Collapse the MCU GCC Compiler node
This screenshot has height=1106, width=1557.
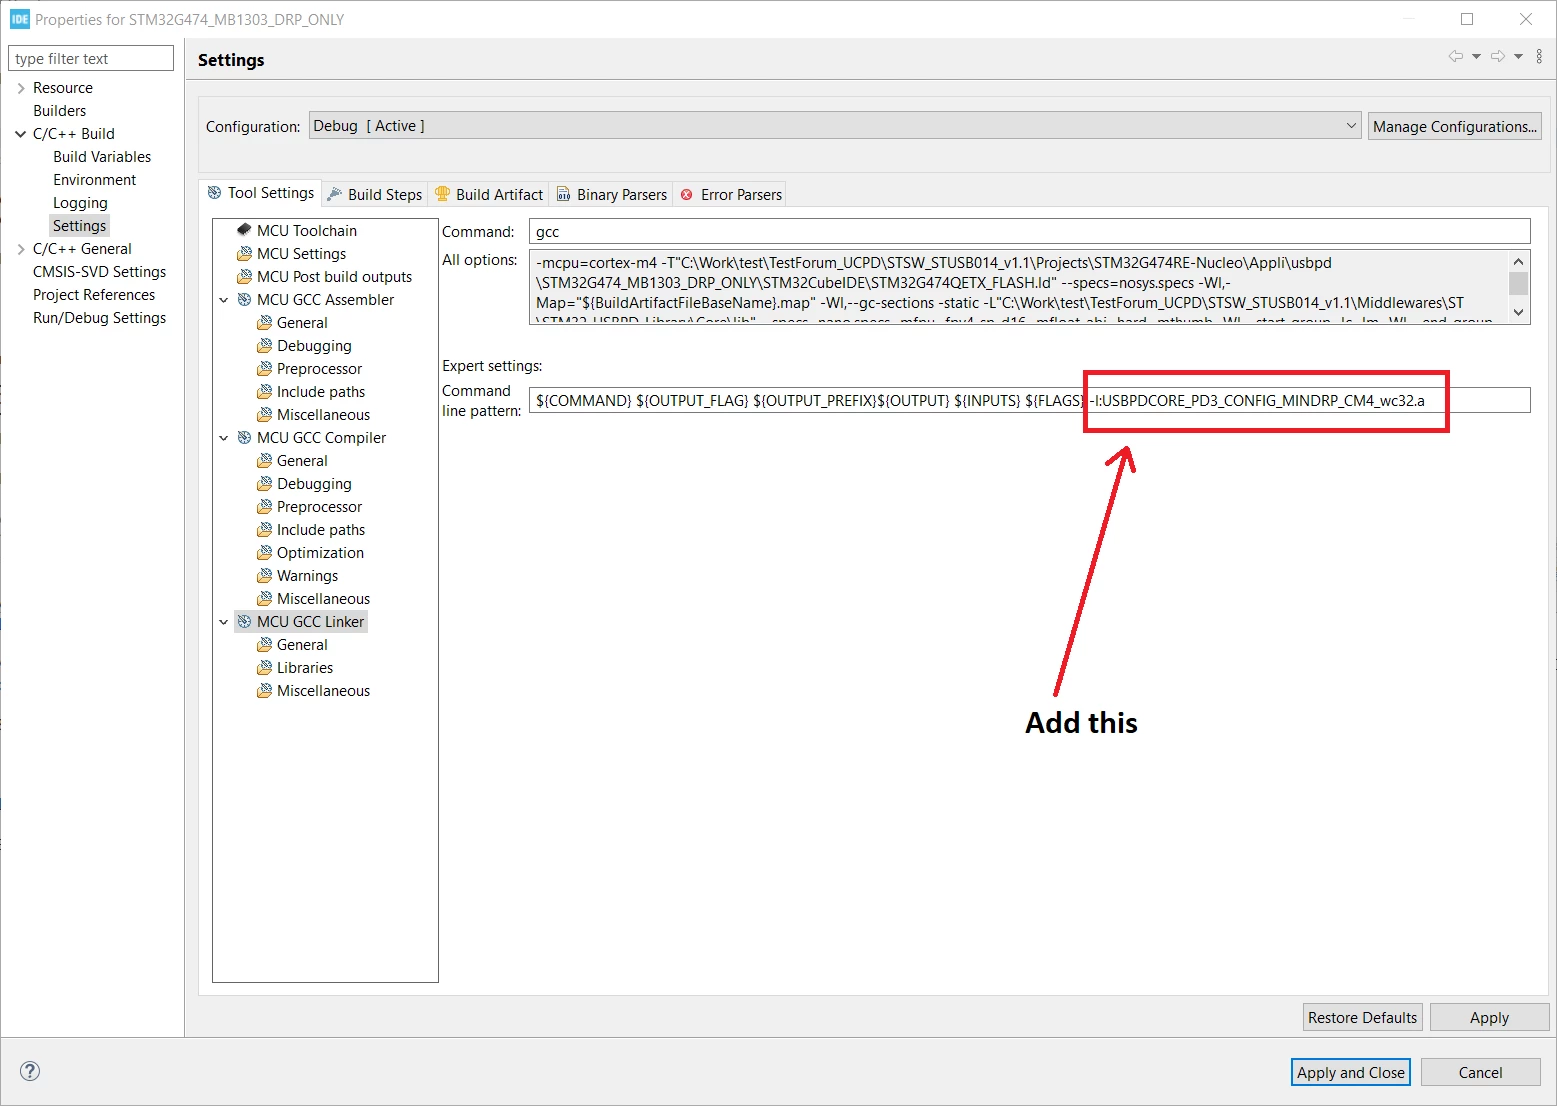point(224,438)
